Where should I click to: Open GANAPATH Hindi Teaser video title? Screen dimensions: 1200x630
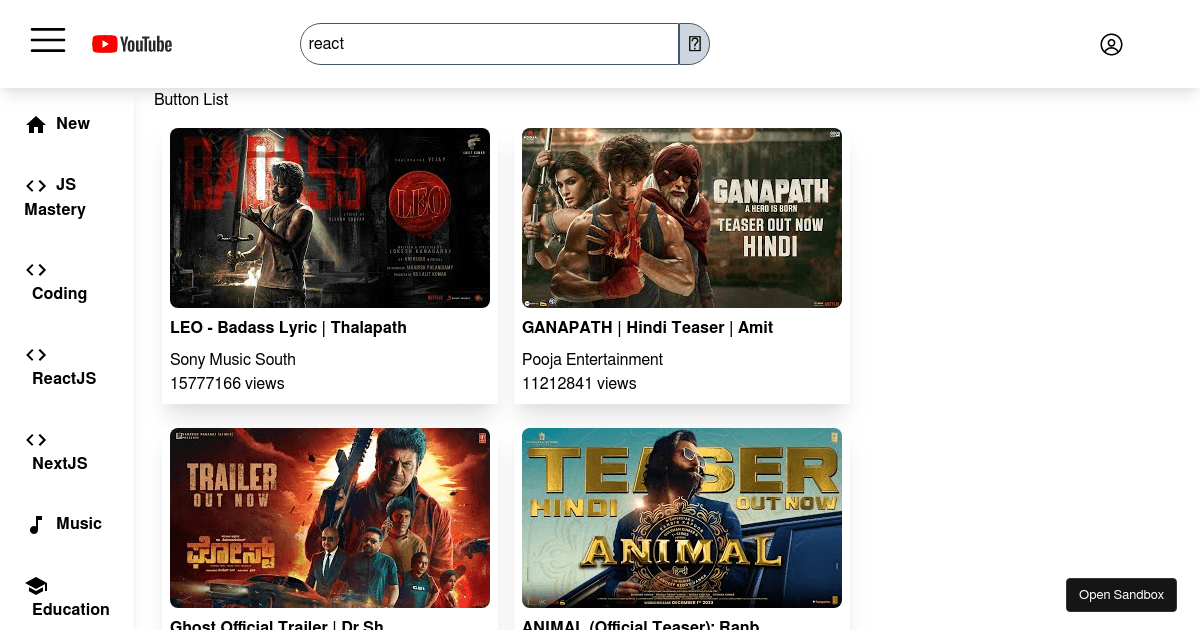point(647,328)
